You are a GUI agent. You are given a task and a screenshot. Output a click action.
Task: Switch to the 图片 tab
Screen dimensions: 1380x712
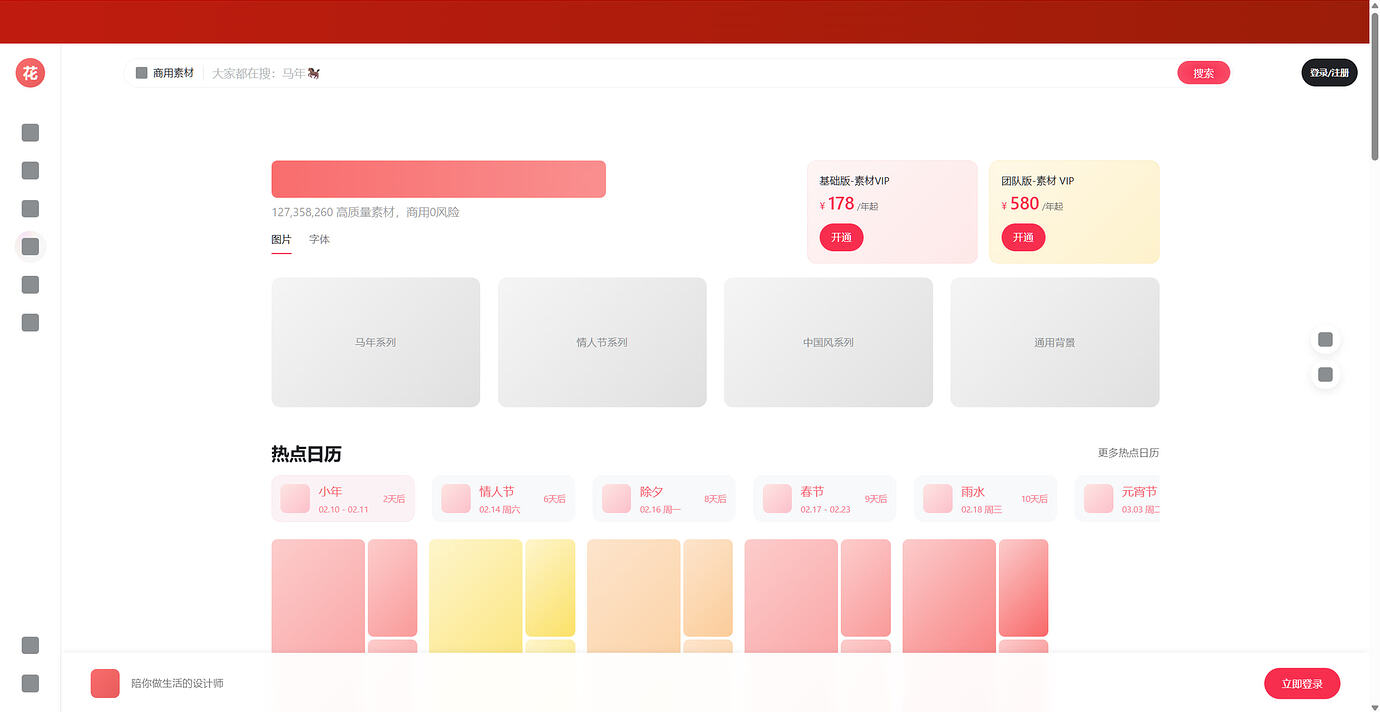281,240
